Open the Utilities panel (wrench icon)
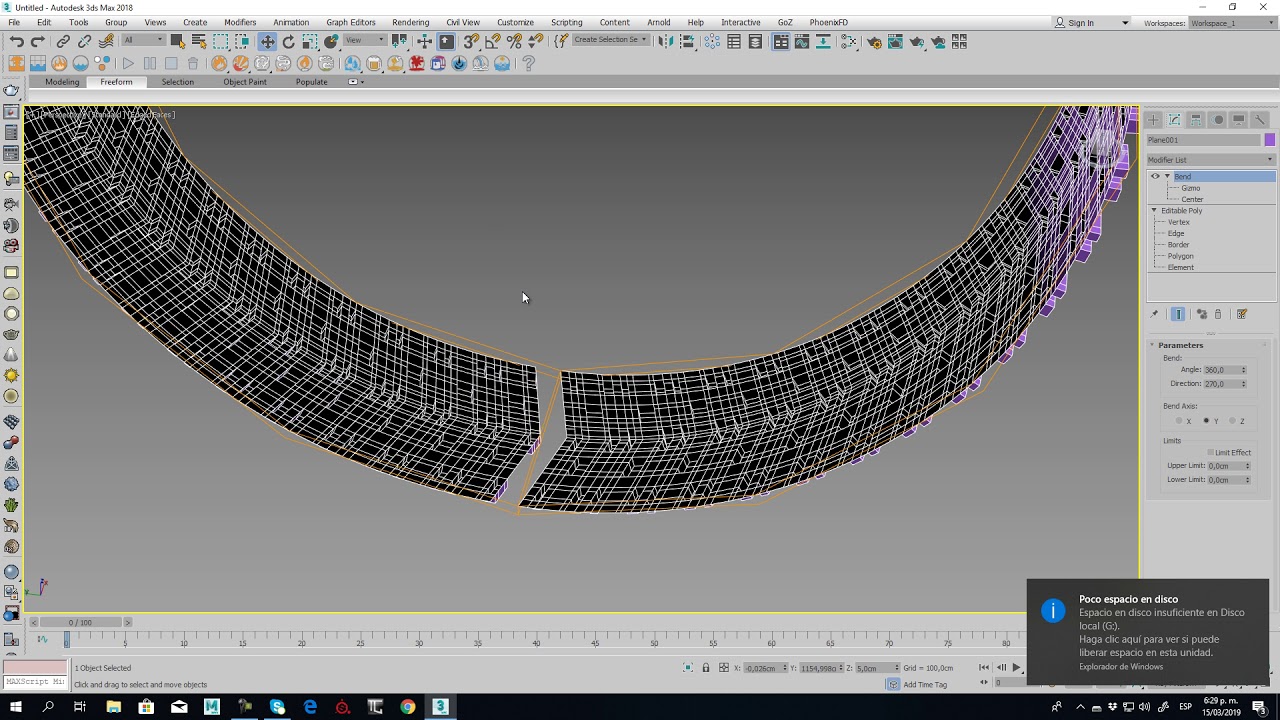 click(x=1260, y=119)
